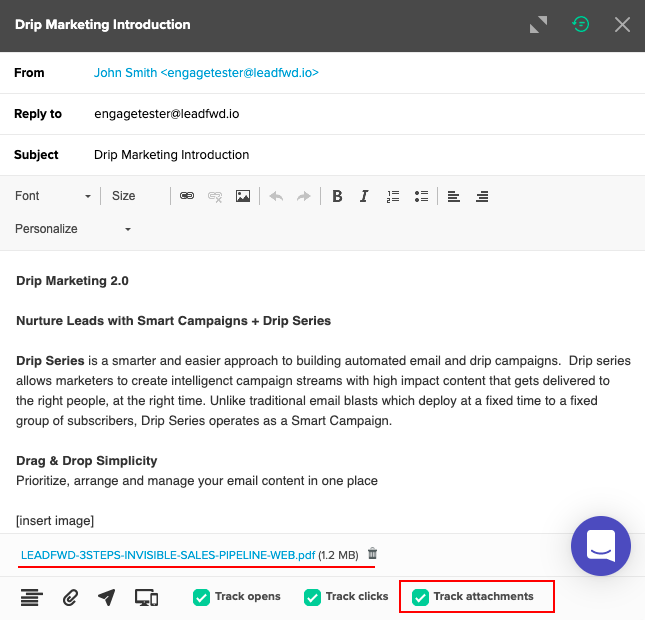Toggle italic formatting
The image size is (645, 620).
(x=364, y=196)
